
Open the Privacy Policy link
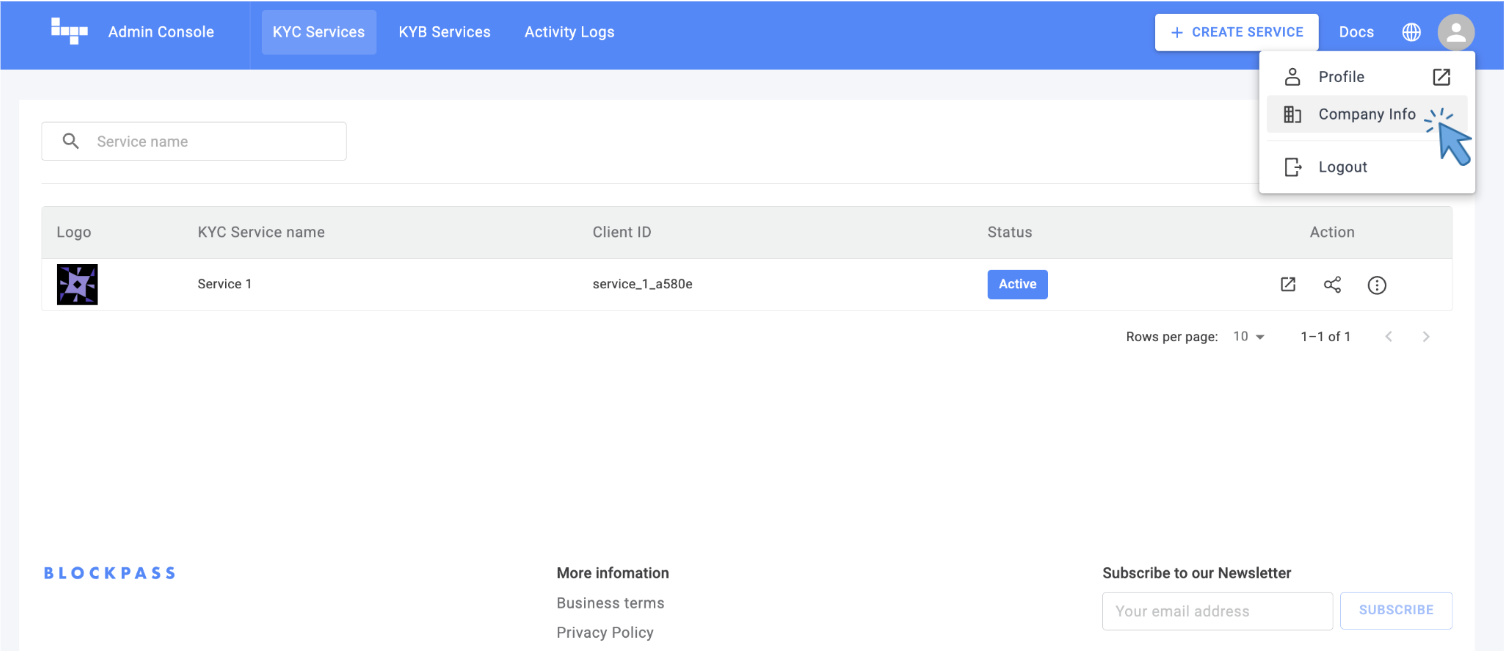(x=604, y=633)
